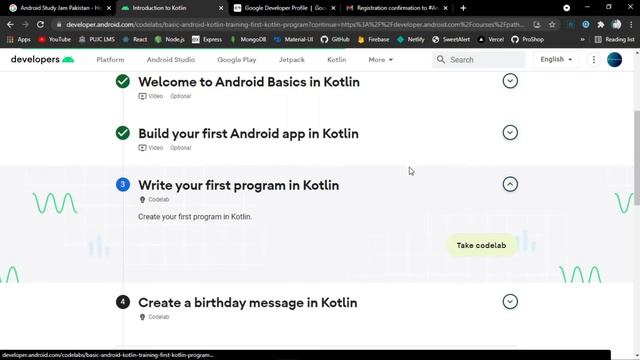Open the Apps bookmarks shortcut
This screenshot has height=360, width=640.
pyautogui.click(x=19, y=40)
